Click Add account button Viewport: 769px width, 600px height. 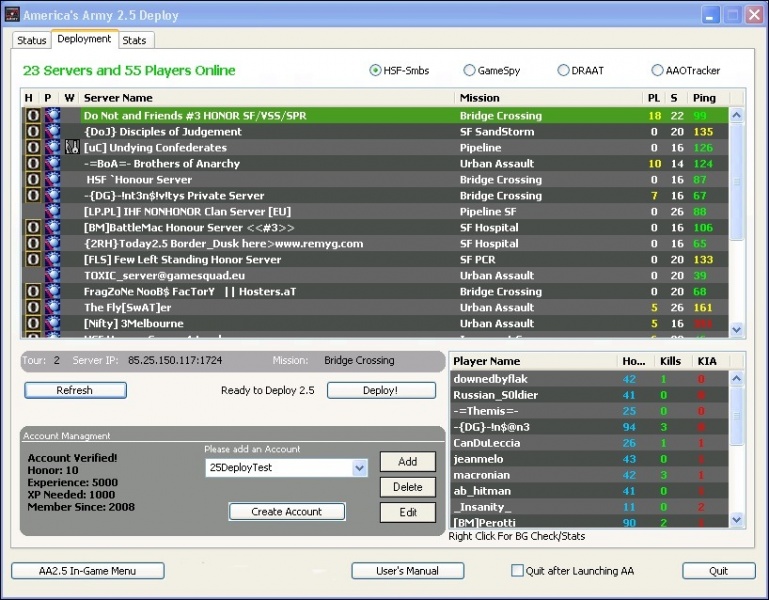coord(408,462)
